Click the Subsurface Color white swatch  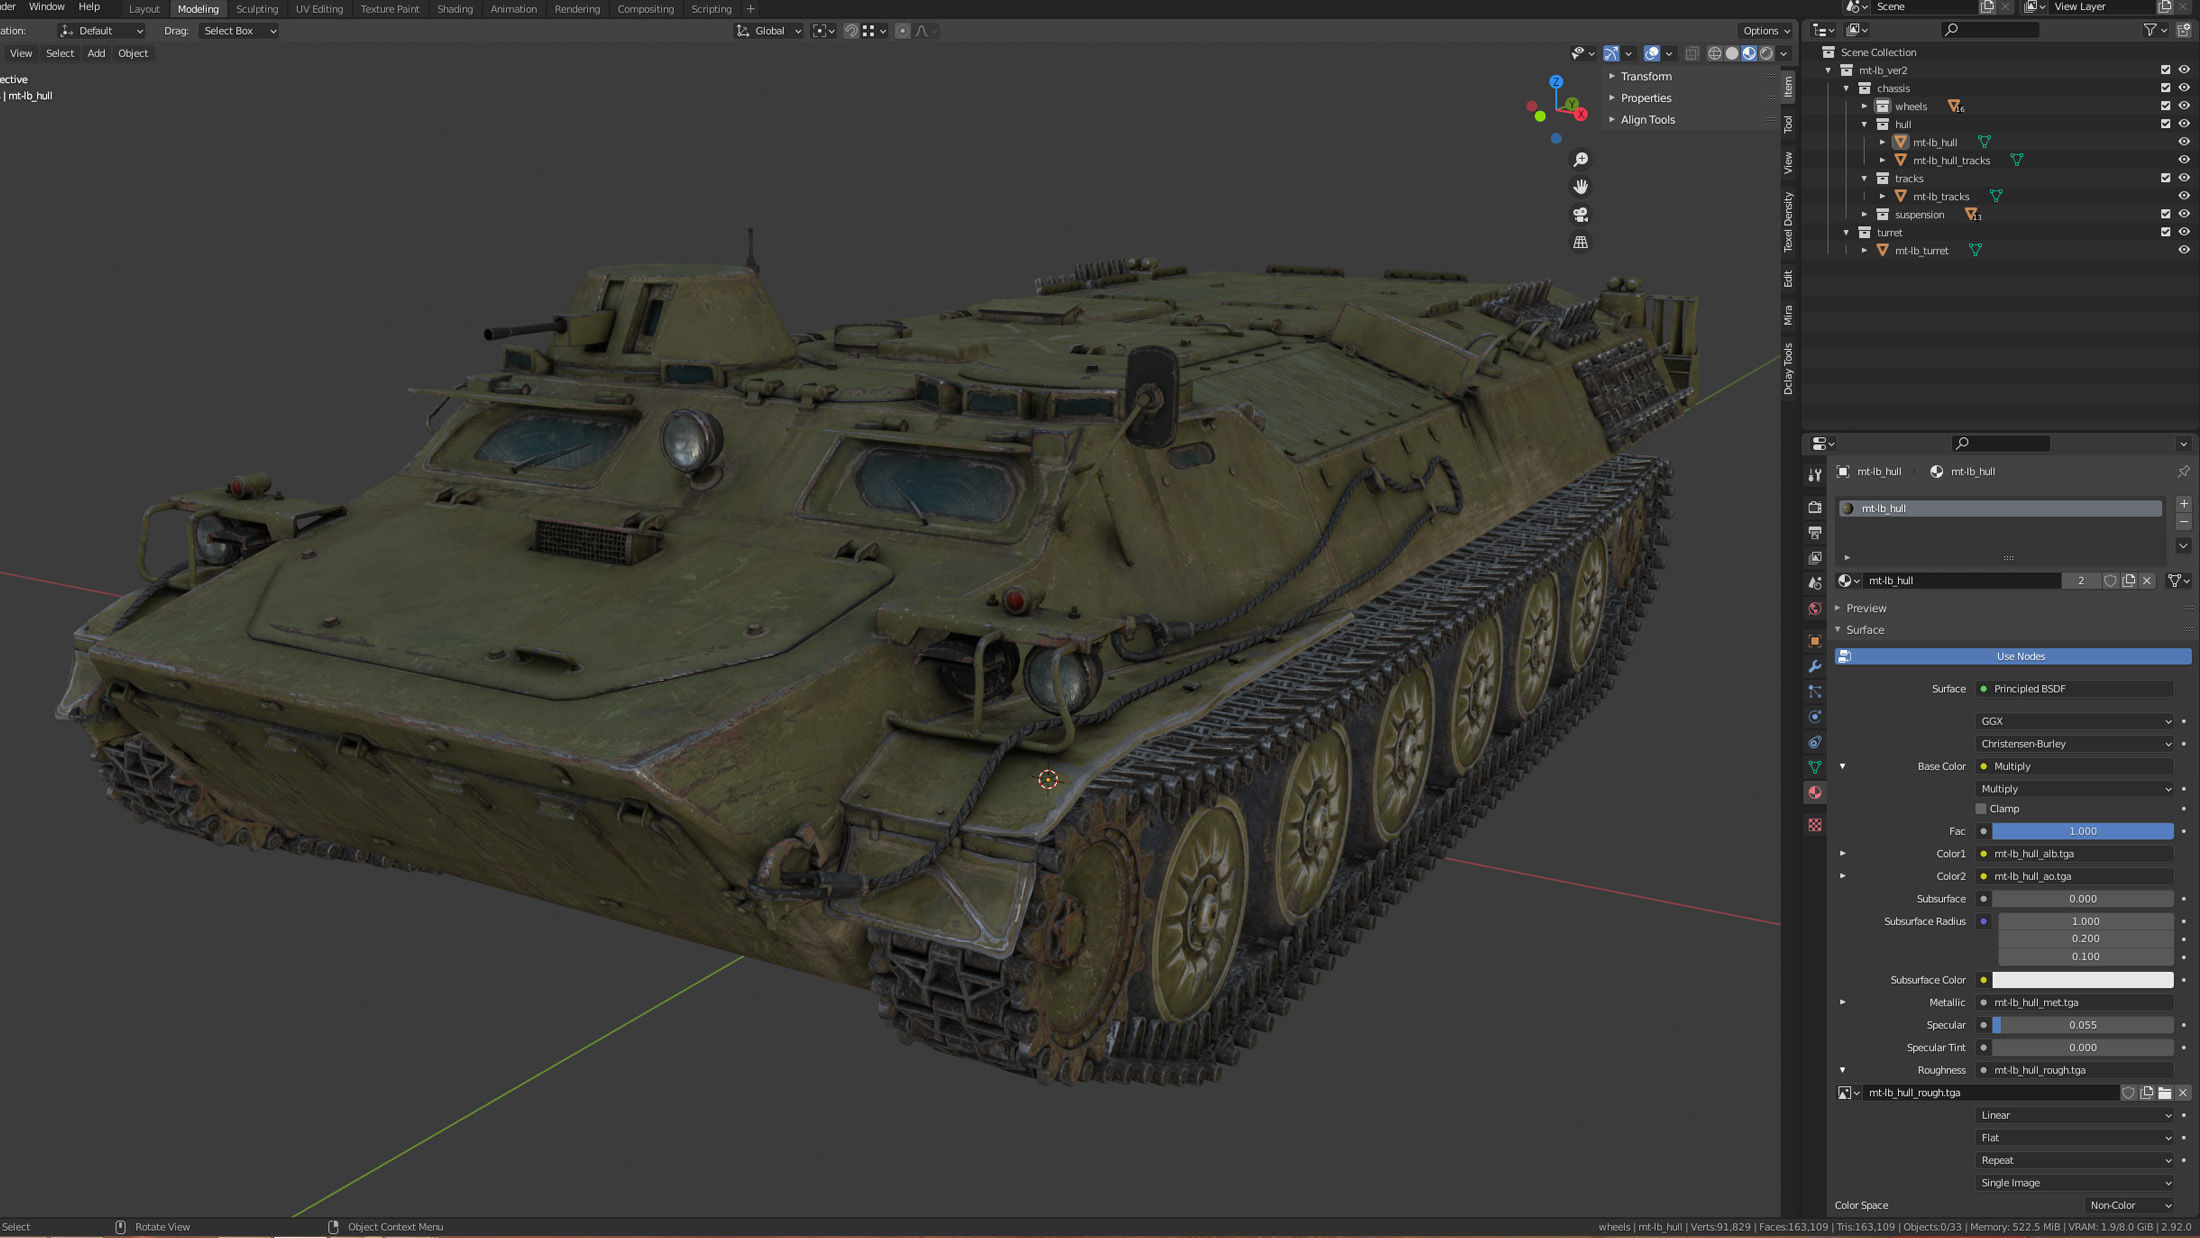[x=2082, y=980]
